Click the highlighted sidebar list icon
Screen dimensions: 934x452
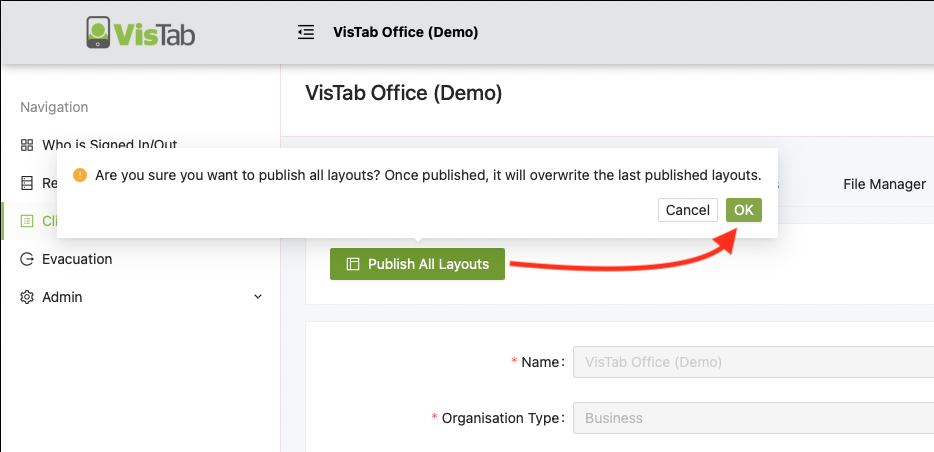click(x=27, y=221)
